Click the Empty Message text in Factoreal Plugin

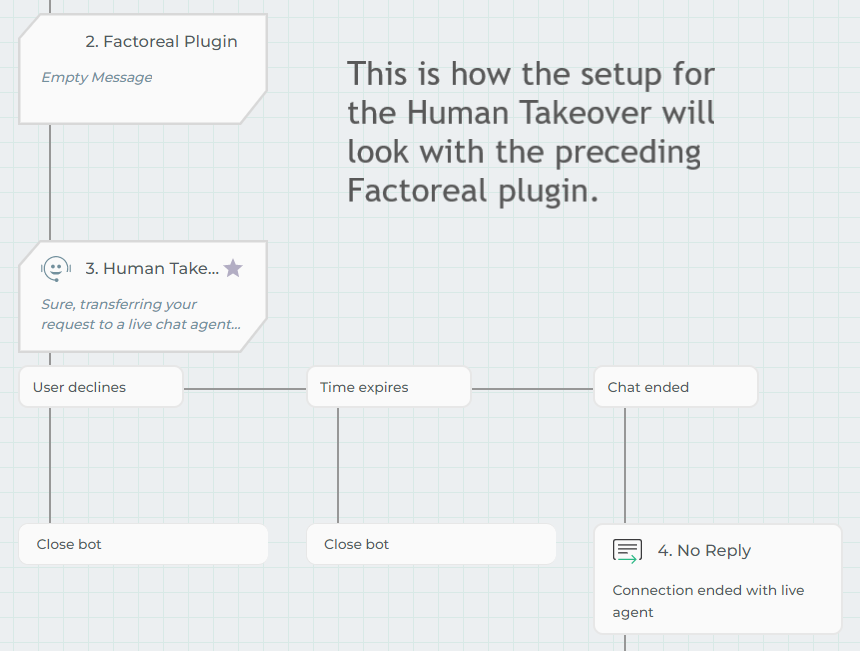pyautogui.click(x=96, y=77)
